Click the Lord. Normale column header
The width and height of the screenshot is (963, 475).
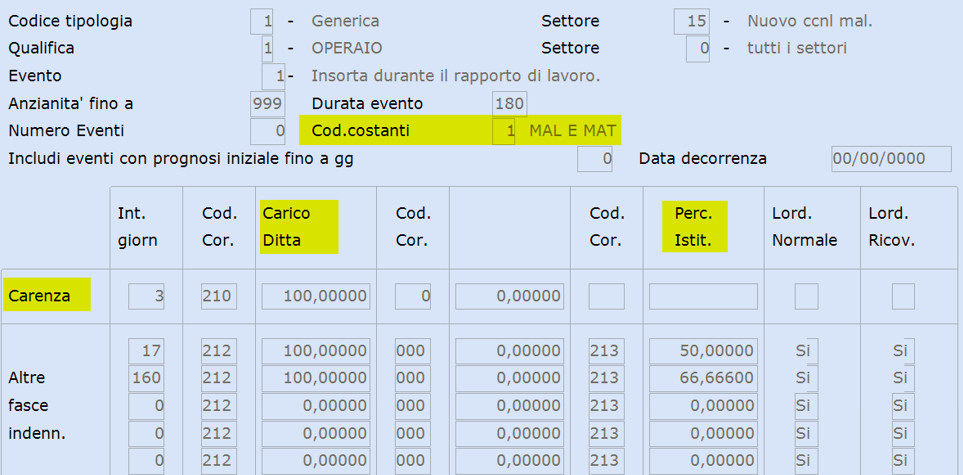click(x=805, y=227)
